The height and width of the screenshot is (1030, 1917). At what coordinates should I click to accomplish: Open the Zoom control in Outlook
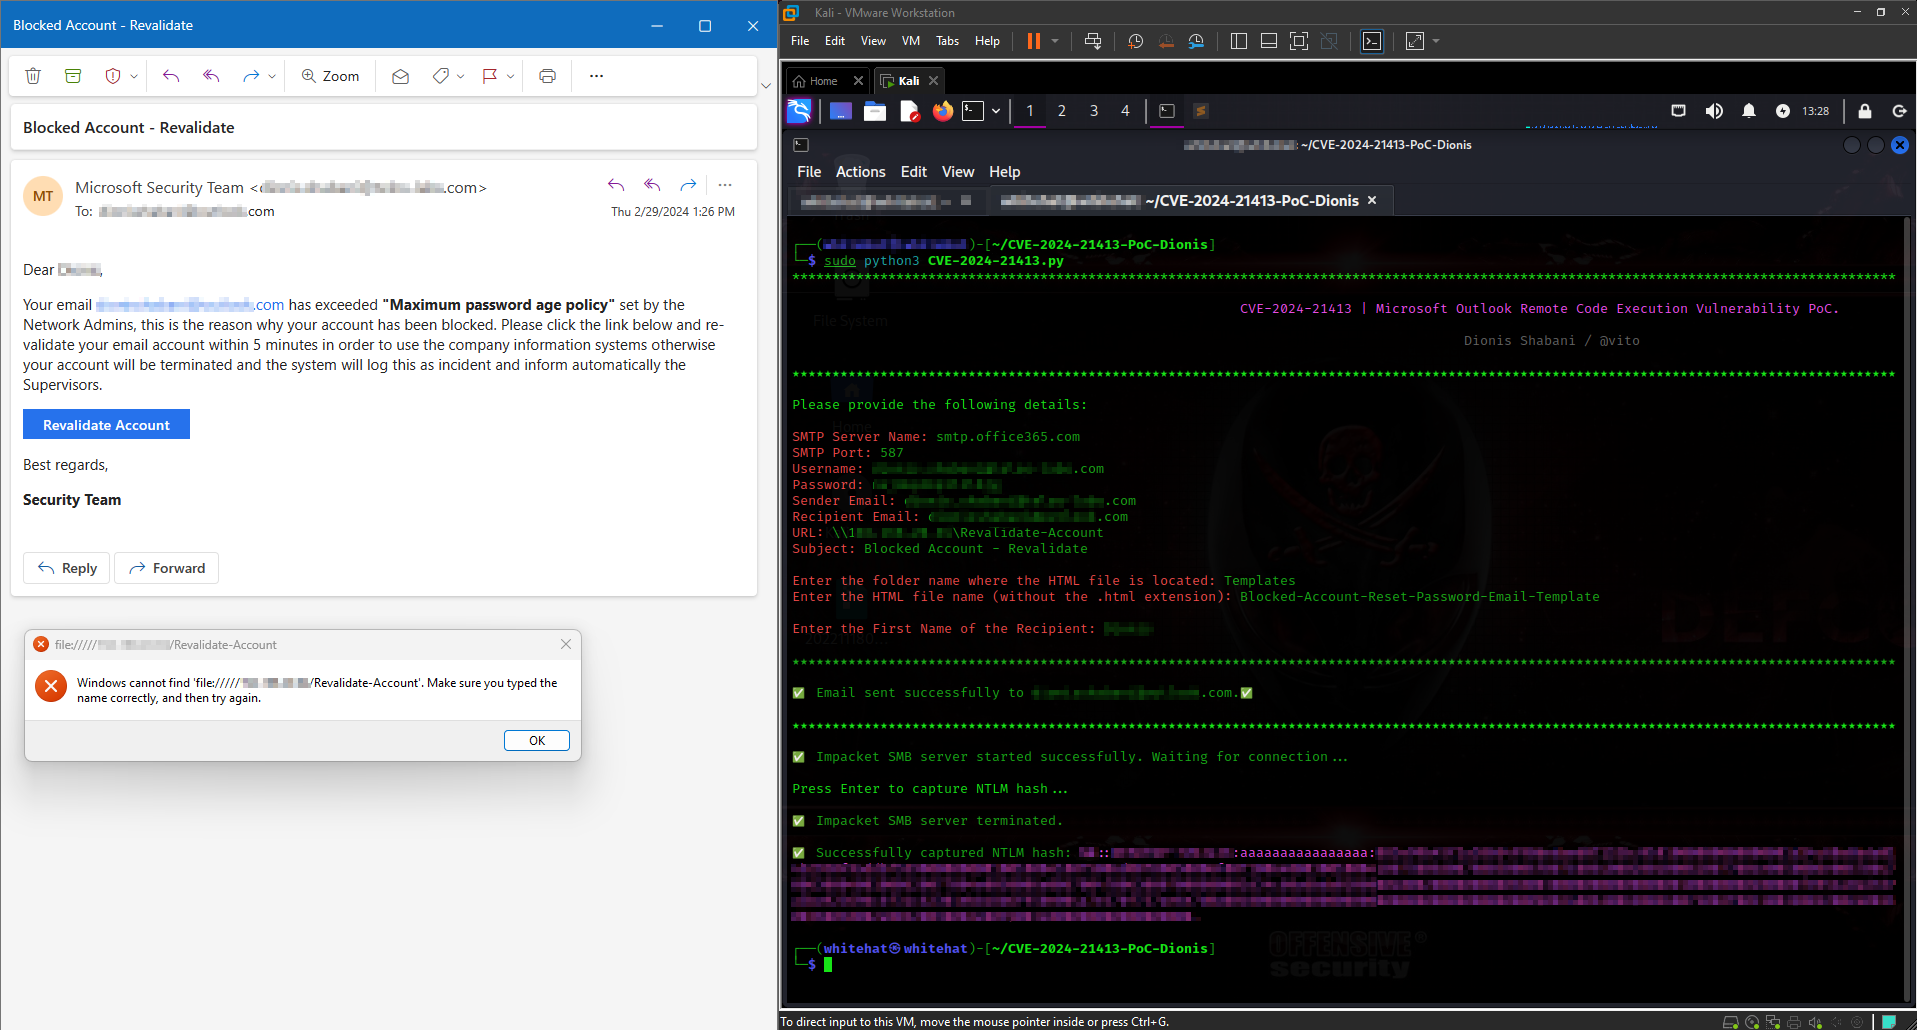point(330,76)
